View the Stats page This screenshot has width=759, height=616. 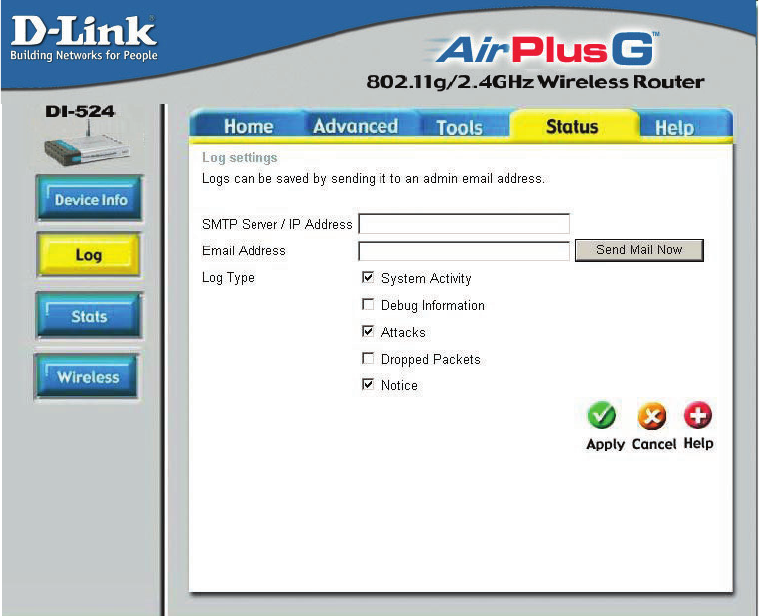(x=89, y=316)
